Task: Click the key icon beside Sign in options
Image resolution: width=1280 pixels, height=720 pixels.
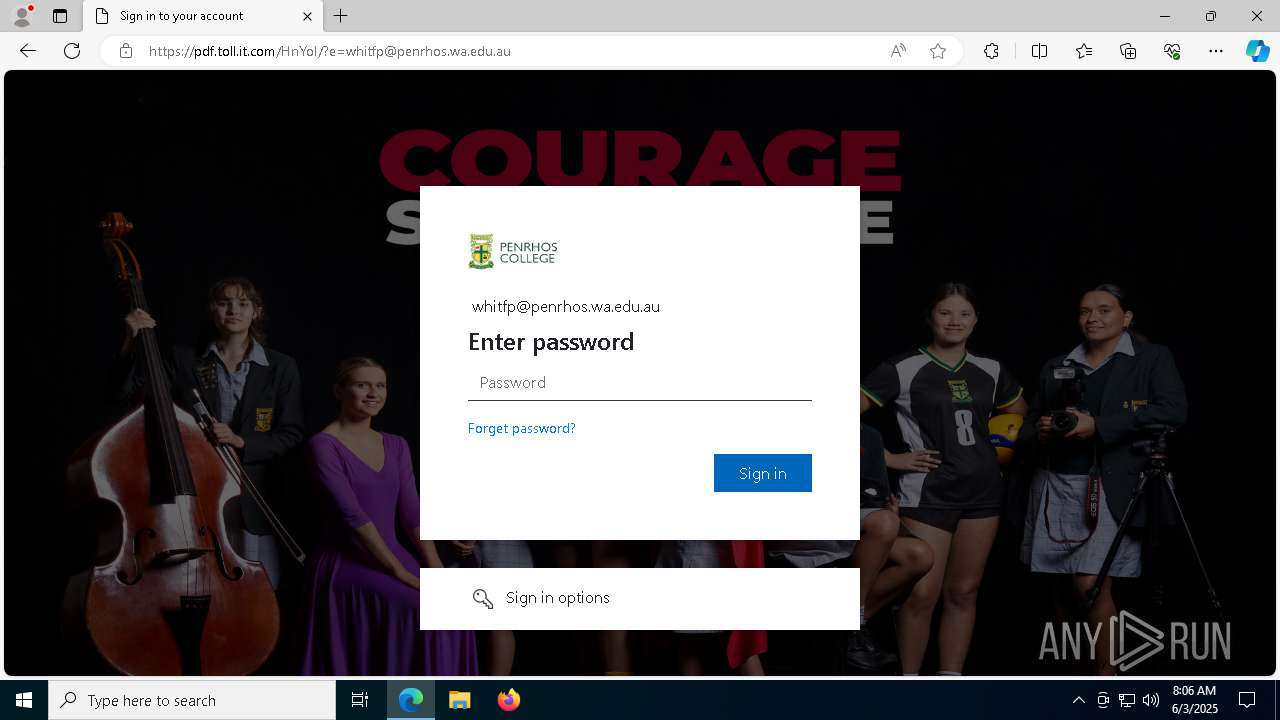Action: click(x=483, y=598)
